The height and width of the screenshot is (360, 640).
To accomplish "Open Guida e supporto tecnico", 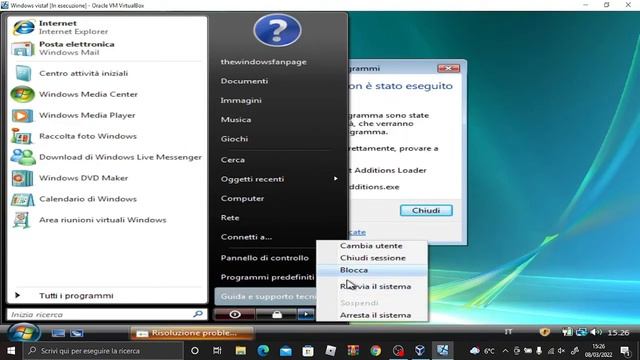I will click(x=265, y=297).
